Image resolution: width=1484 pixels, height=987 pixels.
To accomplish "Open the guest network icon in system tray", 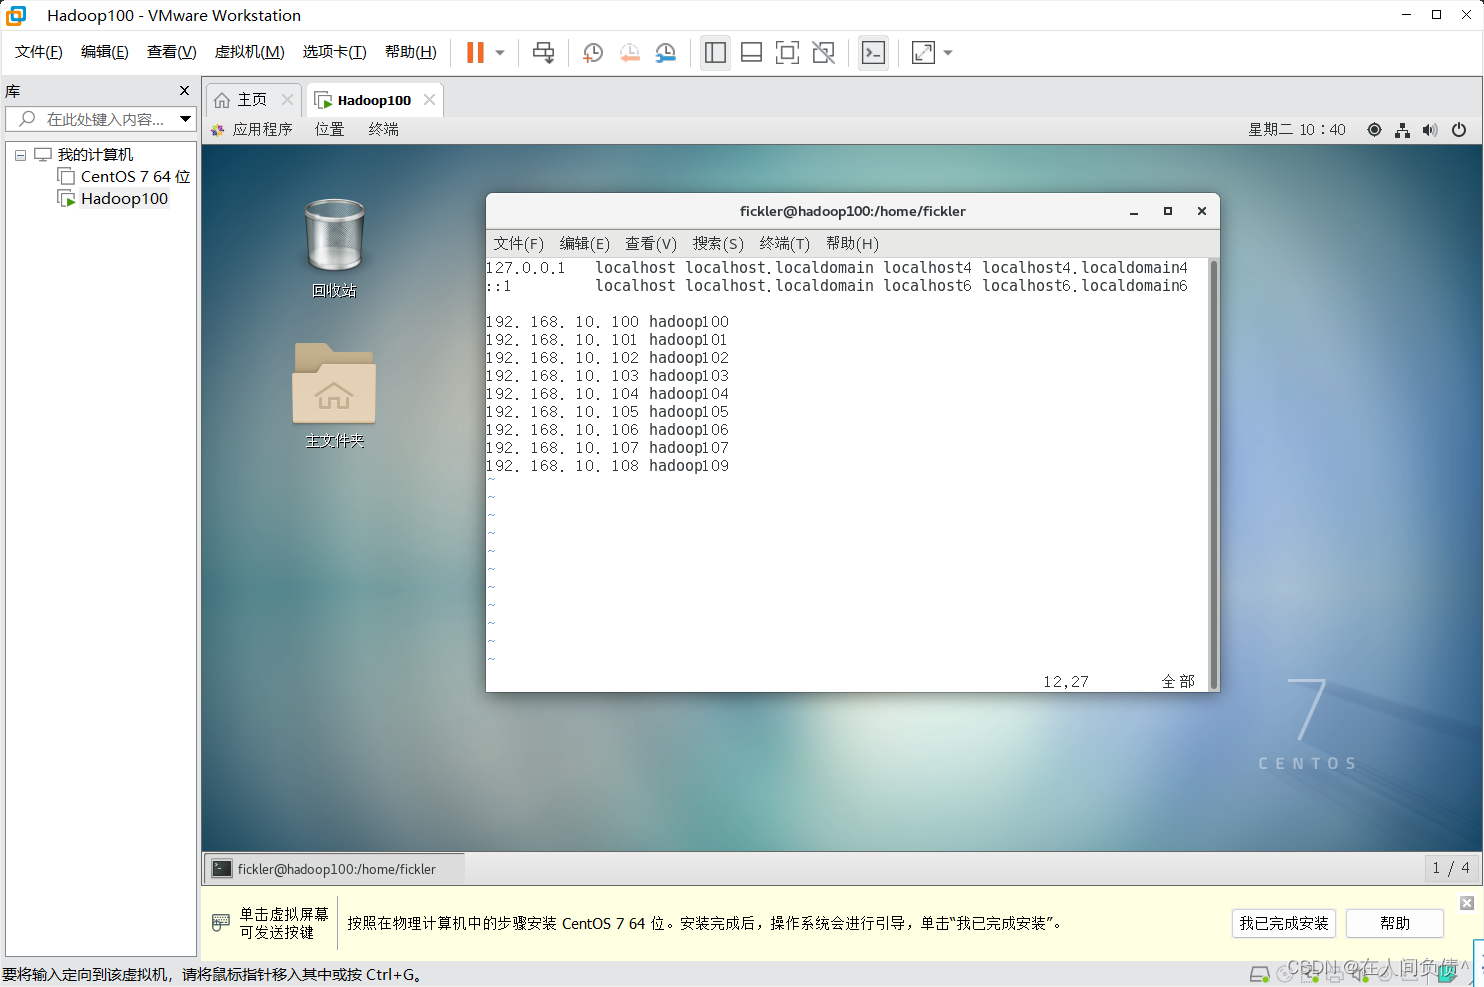I will (1402, 129).
